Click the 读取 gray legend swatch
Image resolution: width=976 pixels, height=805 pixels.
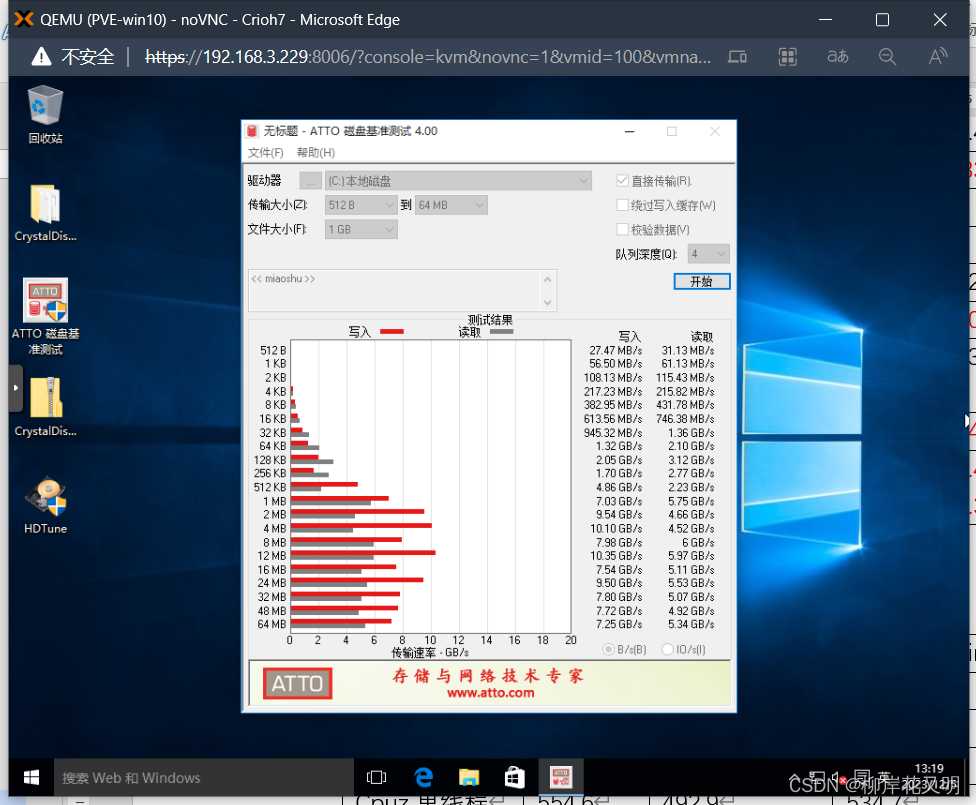(x=501, y=331)
